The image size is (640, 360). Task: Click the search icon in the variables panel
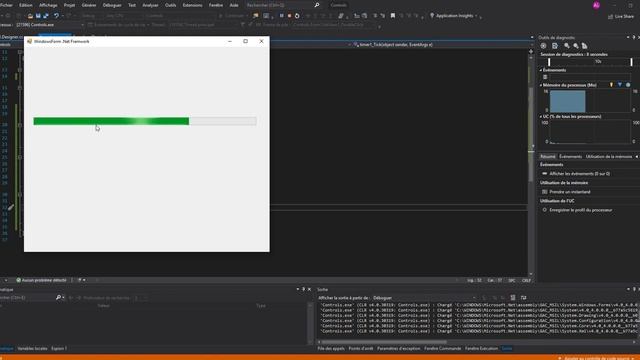(x=58, y=298)
